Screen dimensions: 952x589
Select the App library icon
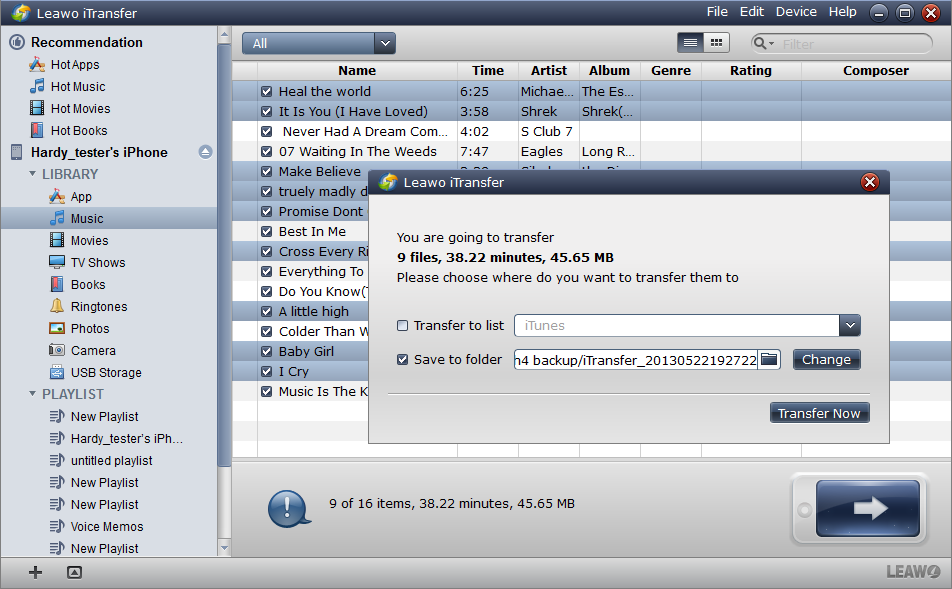pyautogui.click(x=57, y=196)
